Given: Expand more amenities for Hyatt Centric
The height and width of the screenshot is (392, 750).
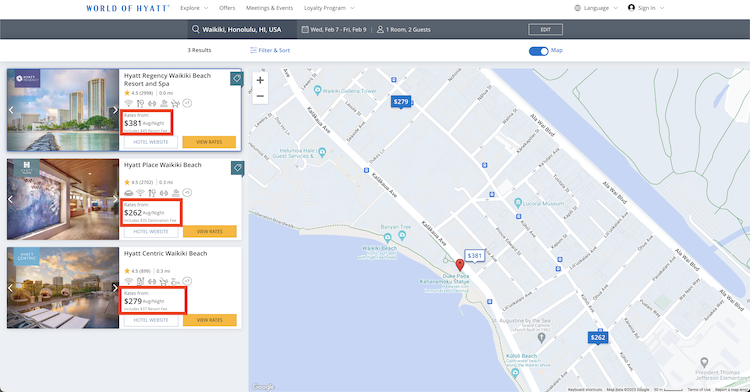Looking at the screenshot, I should coord(188,281).
